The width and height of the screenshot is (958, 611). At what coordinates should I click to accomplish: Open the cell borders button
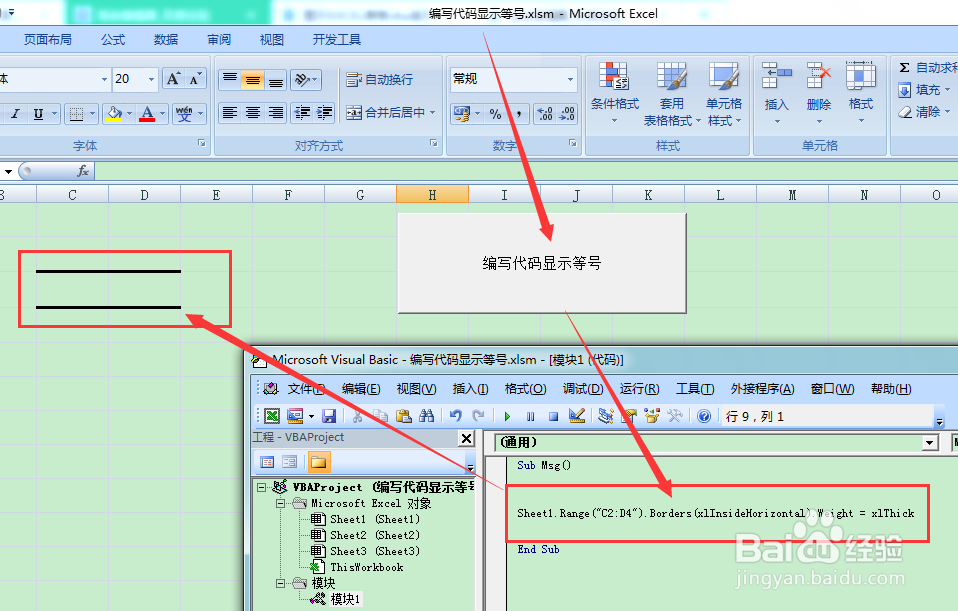[x=76, y=114]
